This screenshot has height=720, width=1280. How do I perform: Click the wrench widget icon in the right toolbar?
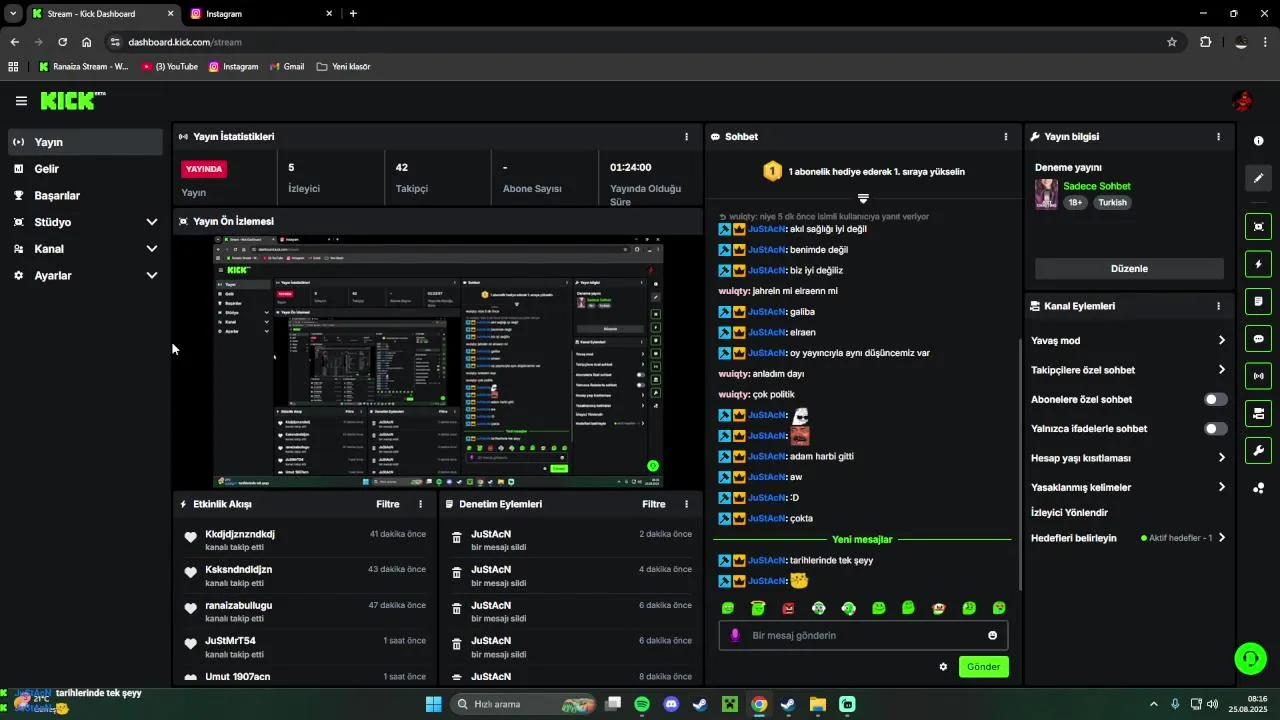[x=1259, y=450]
